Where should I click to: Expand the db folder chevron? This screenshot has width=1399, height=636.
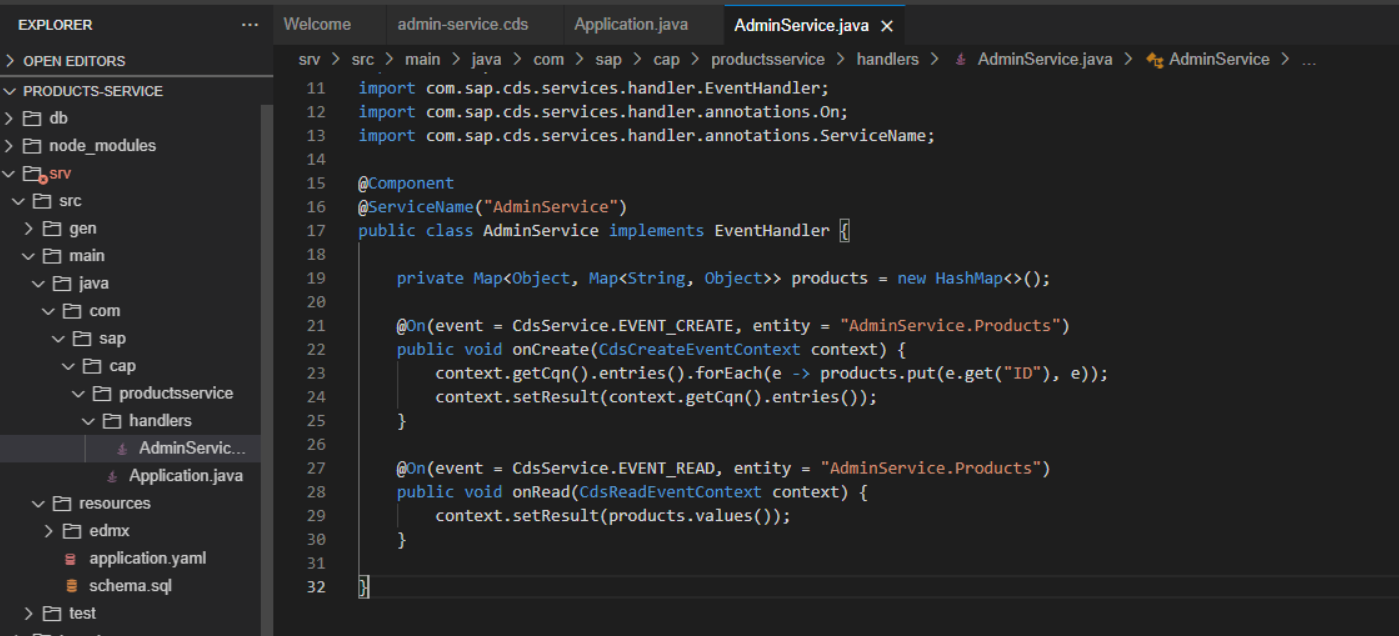(x=10, y=118)
